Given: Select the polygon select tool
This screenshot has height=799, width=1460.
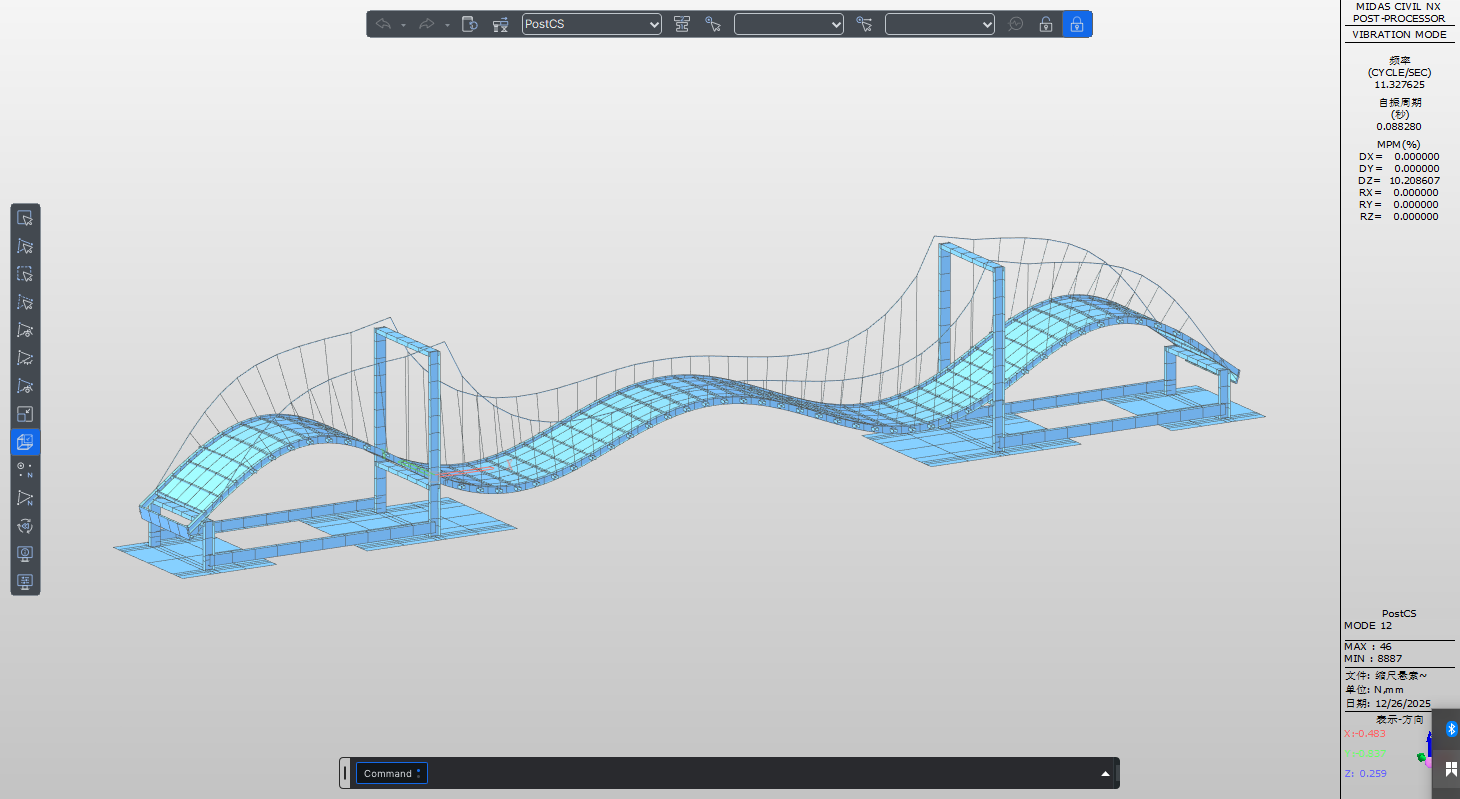Looking at the screenshot, I should (x=25, y=246).
